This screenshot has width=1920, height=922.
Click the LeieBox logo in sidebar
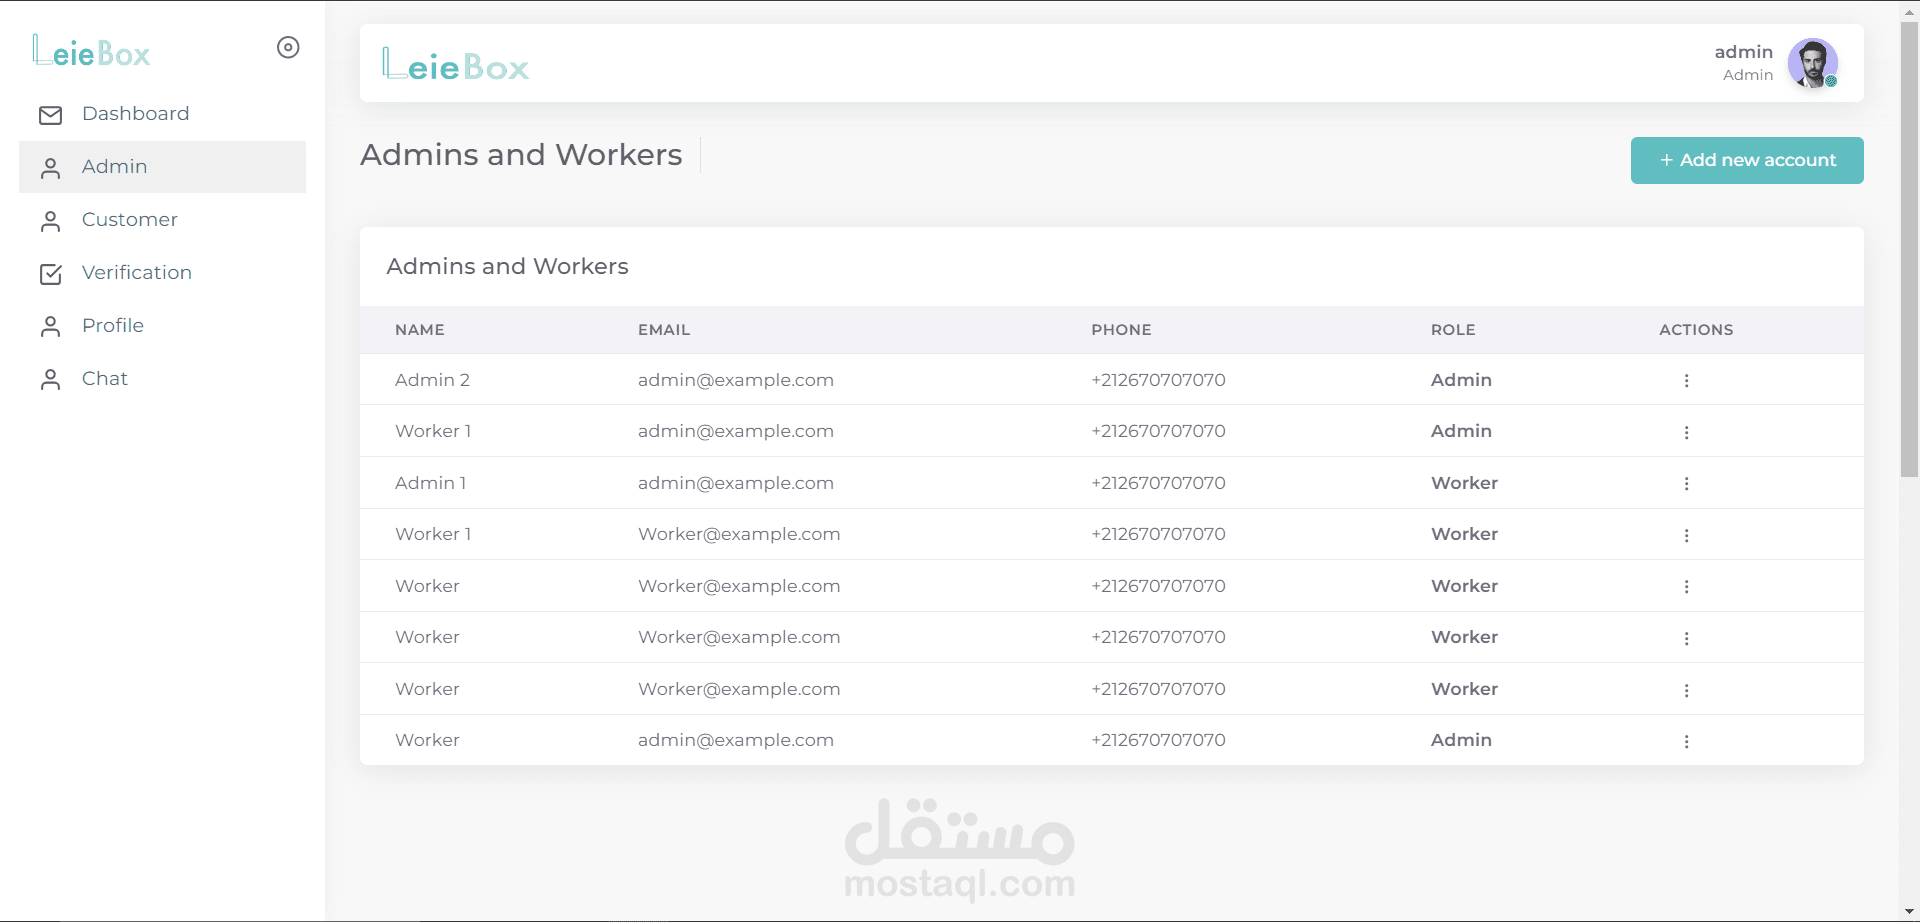[91, 51]
